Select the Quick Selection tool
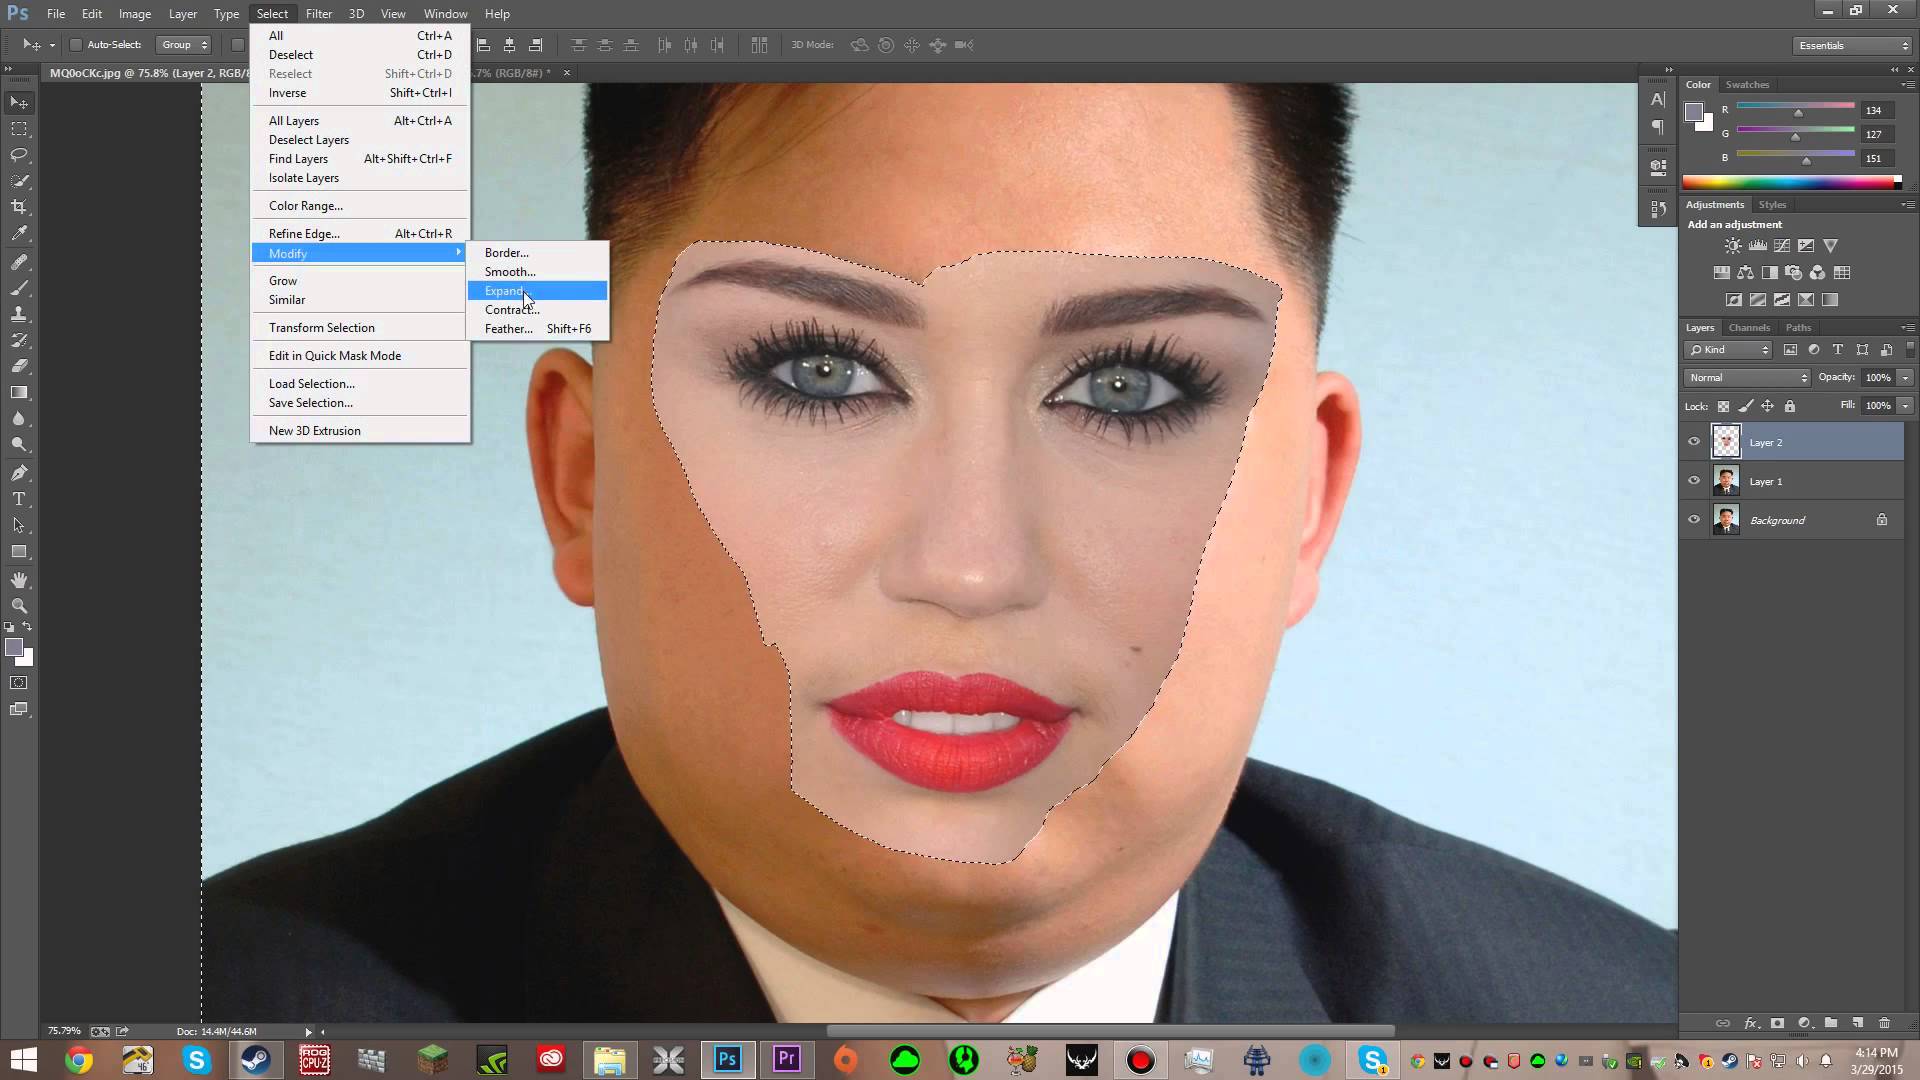 (19, 181)
